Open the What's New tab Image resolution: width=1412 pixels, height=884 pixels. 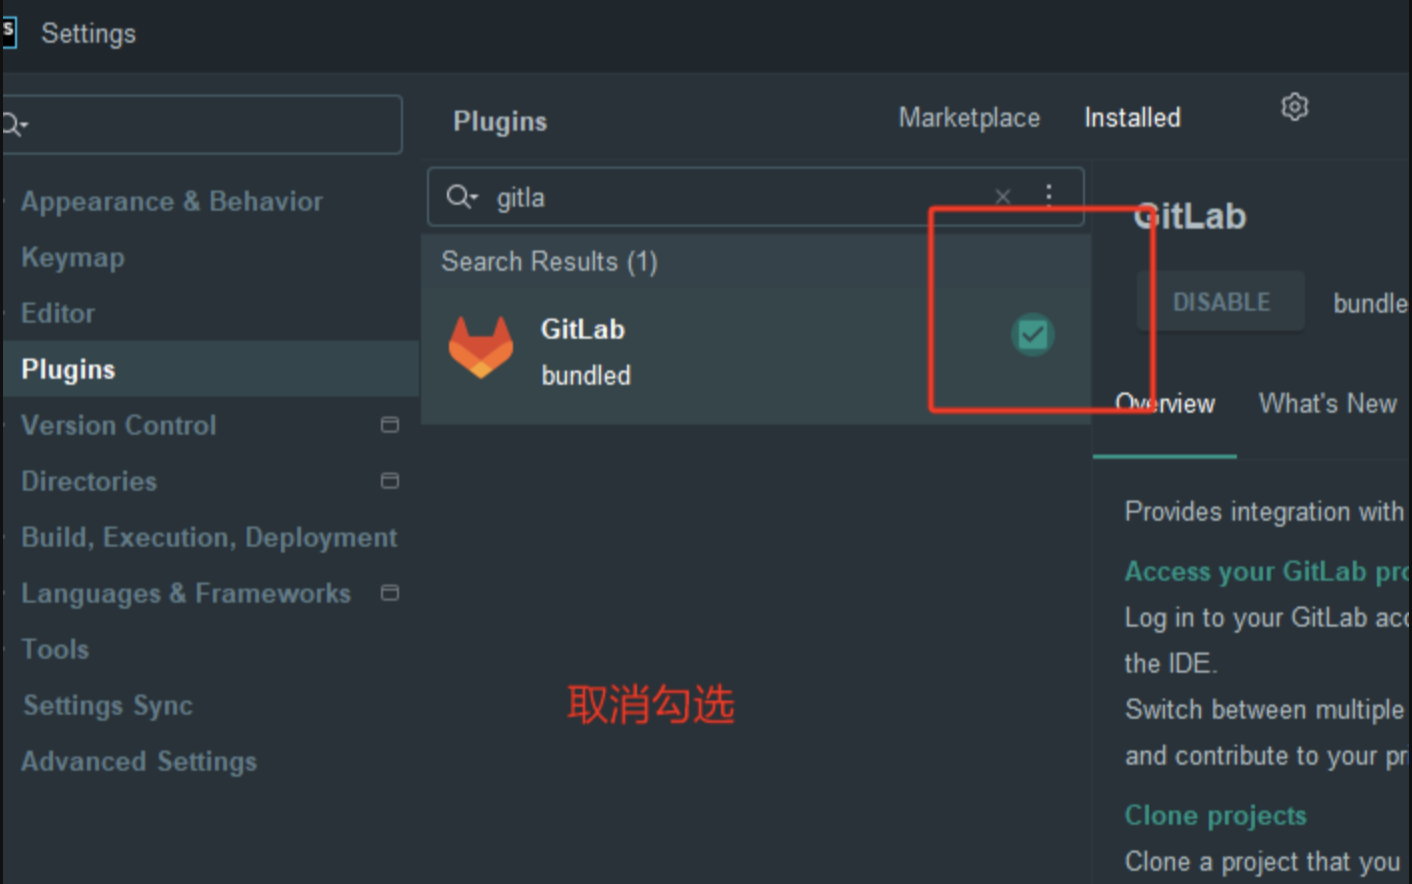1327,404
